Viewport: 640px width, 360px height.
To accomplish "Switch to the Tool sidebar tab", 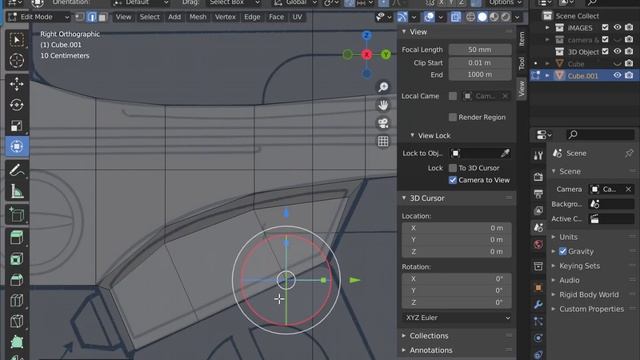I will point(522,63).
